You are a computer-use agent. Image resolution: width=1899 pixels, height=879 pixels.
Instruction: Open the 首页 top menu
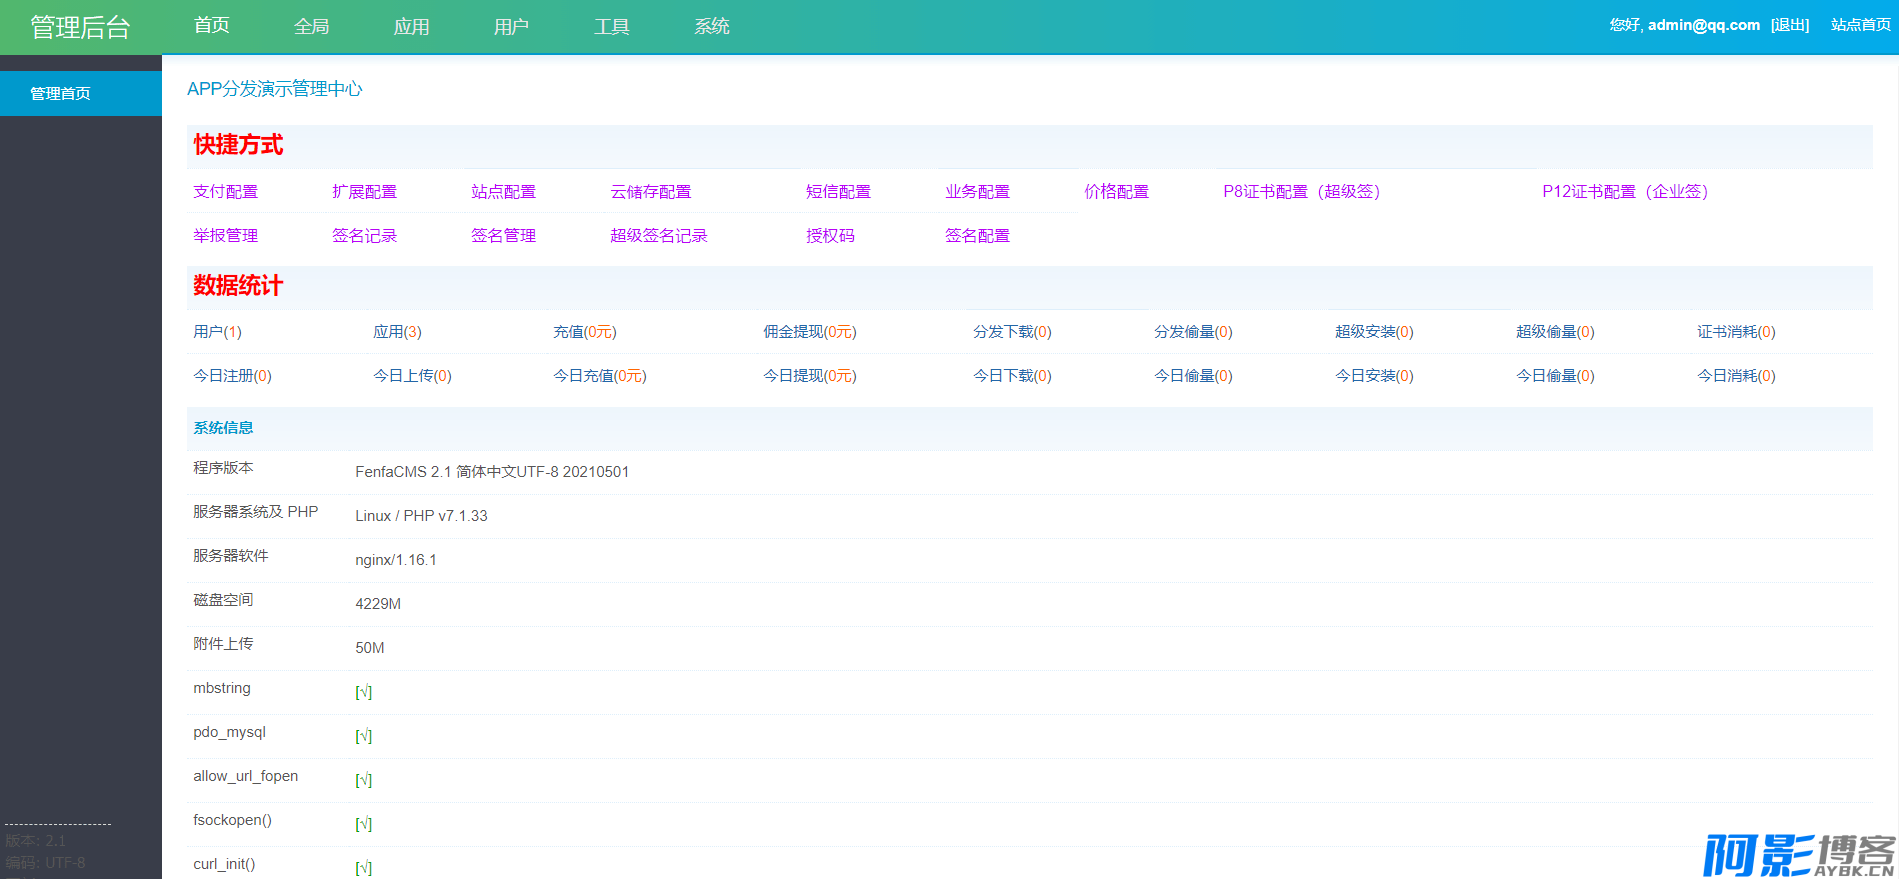tap(212, 26)
